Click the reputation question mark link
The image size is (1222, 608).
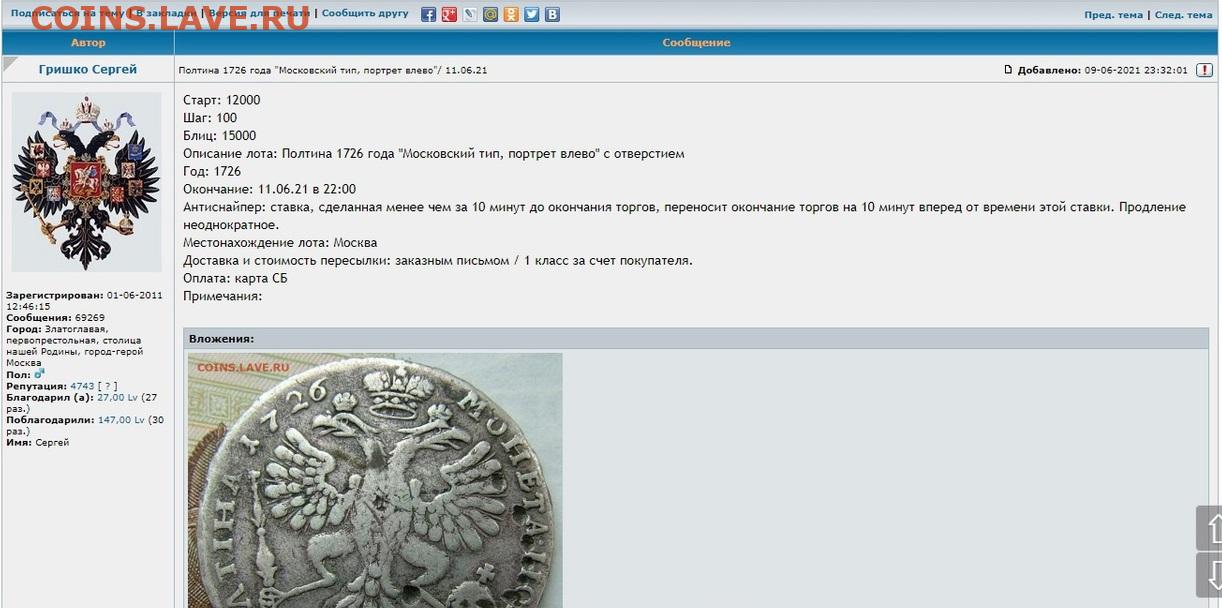(107, 386)
